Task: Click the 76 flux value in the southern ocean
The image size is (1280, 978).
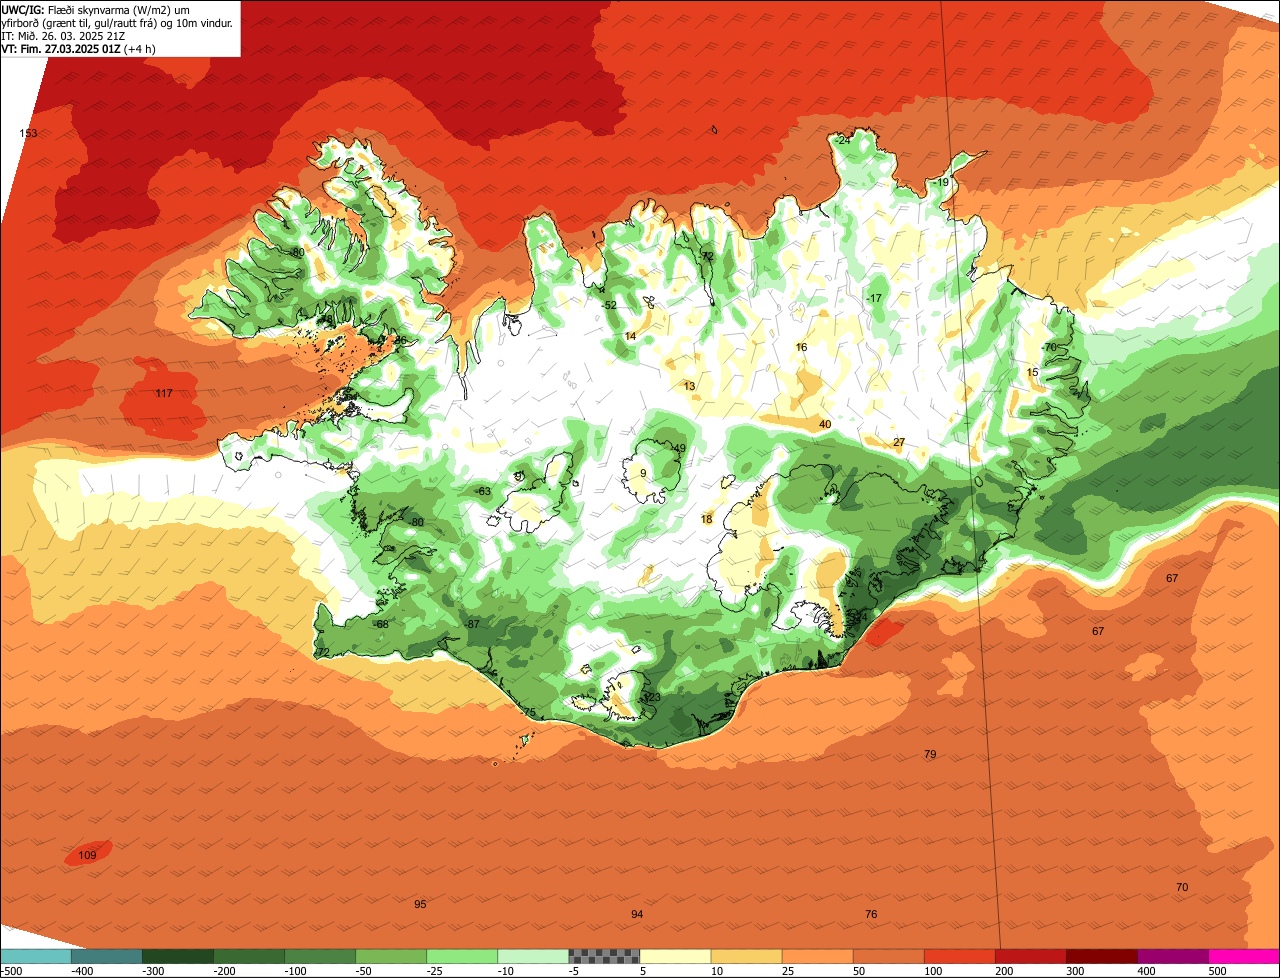Action: 871,914
